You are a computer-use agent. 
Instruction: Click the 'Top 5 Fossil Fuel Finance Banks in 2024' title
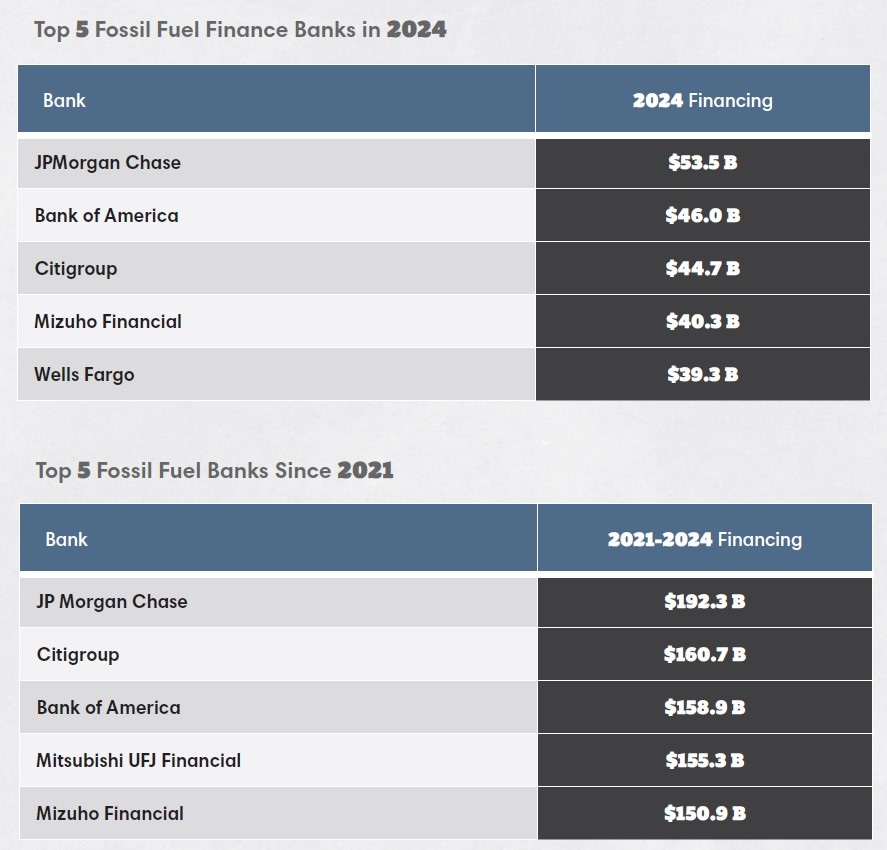[x=240, y=29]
